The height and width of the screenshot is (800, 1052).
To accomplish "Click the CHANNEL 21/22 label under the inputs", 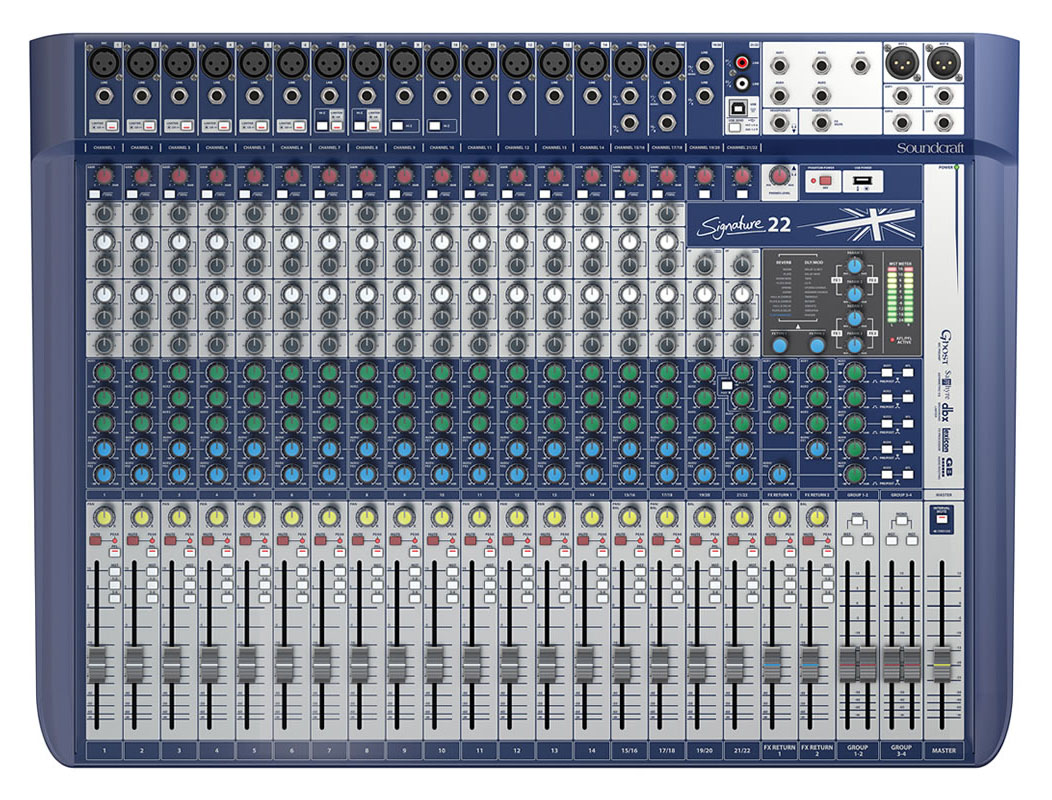I will [x=741, y=147].
